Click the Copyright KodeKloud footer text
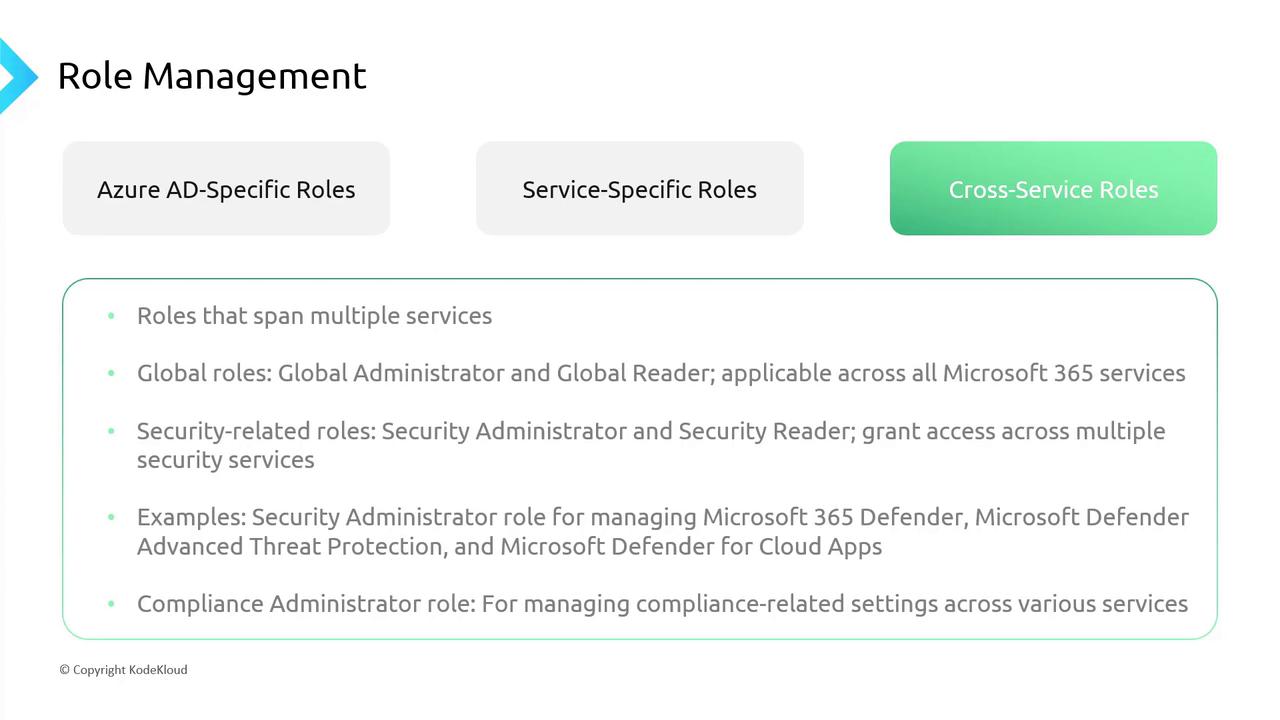The height and width of the screenshot is (720, 1280). click(123, 670)
